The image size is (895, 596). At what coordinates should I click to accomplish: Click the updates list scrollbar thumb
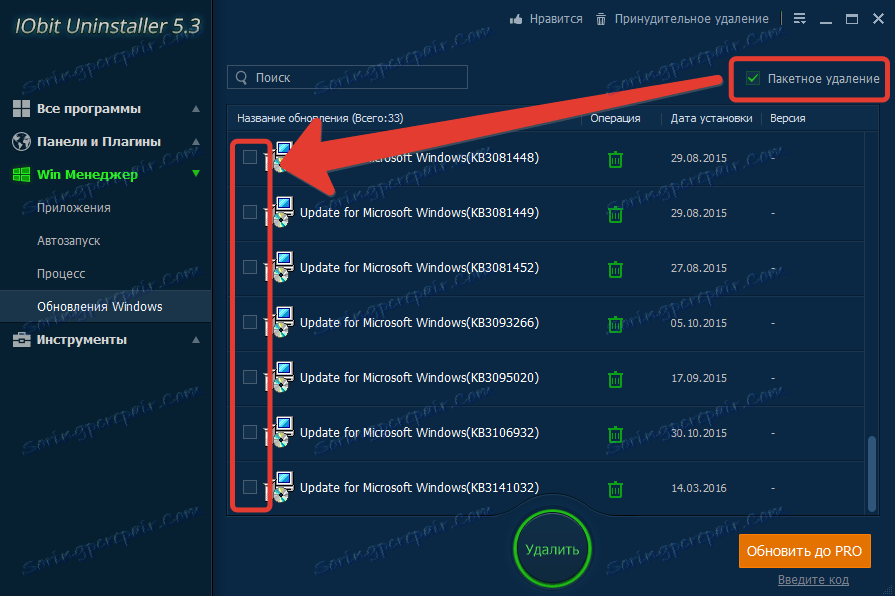(x=872, y=474)
